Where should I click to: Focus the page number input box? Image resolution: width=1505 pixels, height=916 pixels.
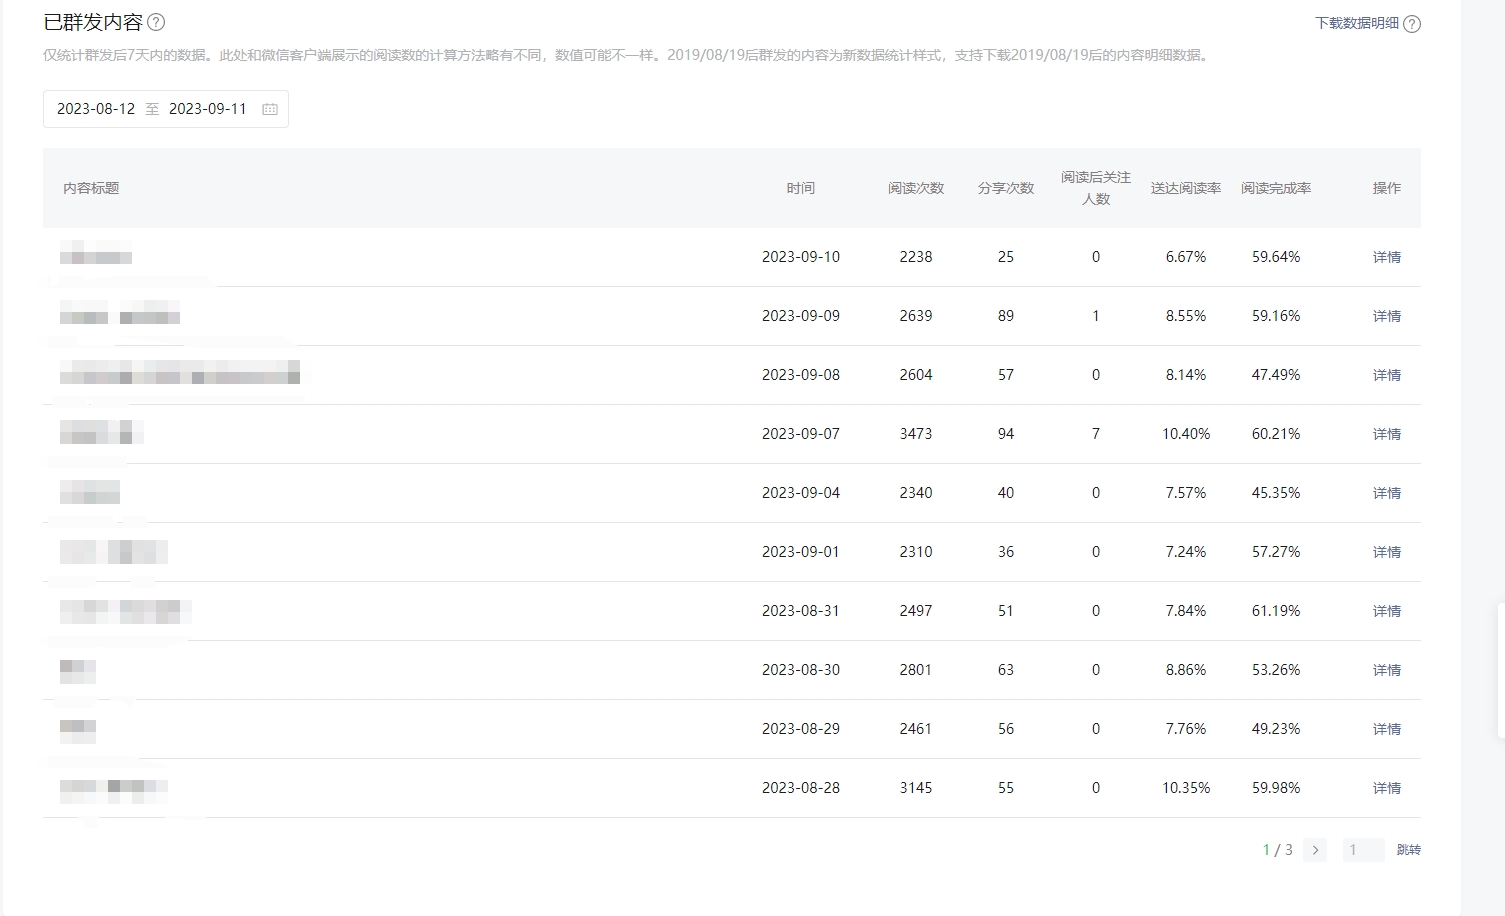tap(1363, 850)
